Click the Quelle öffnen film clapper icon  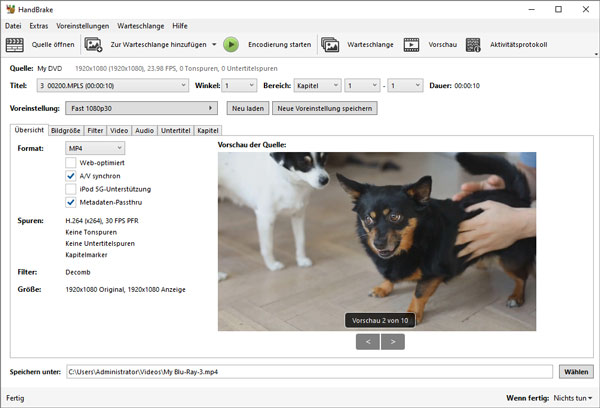(x=15, y=45)
